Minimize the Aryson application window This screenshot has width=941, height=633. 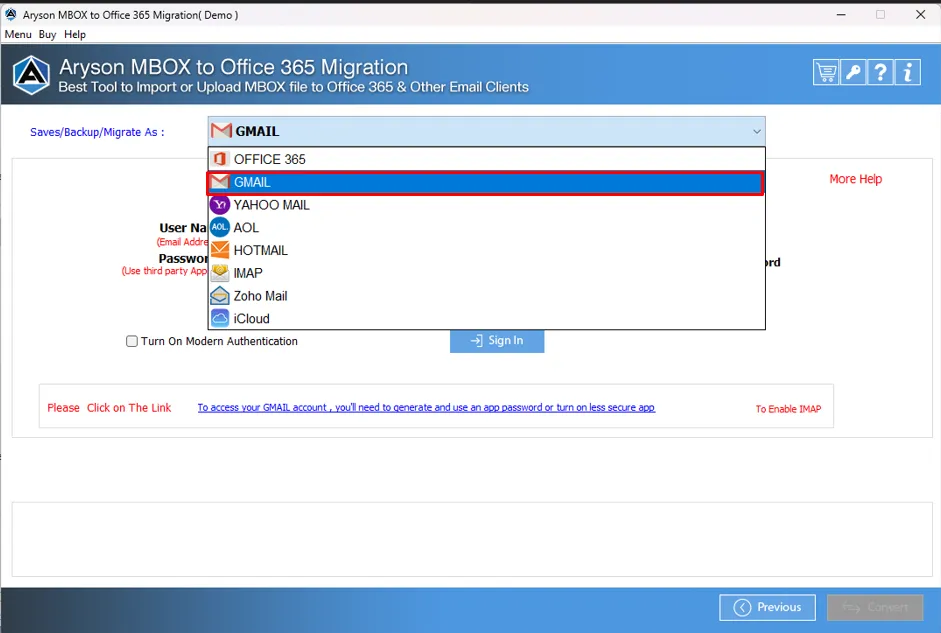point(841,14)
